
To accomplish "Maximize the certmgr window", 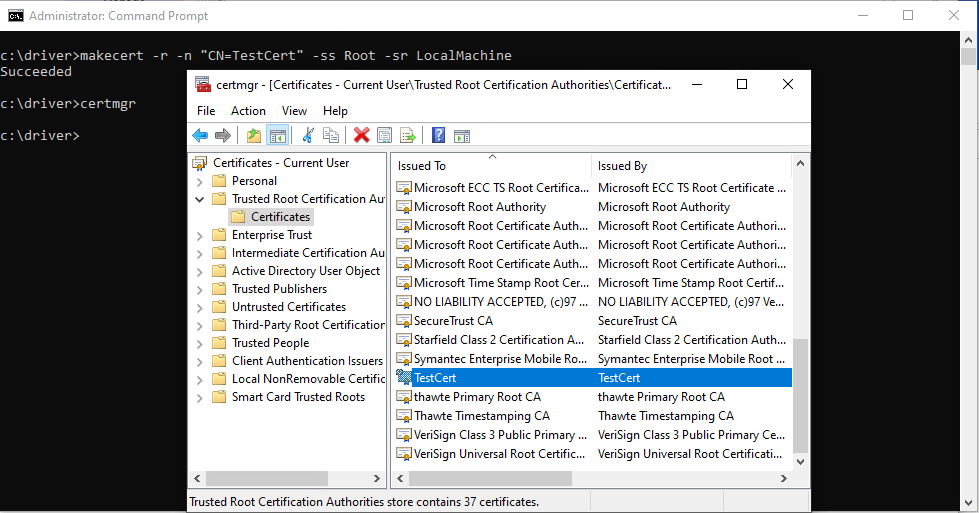I will click(742, 84).
